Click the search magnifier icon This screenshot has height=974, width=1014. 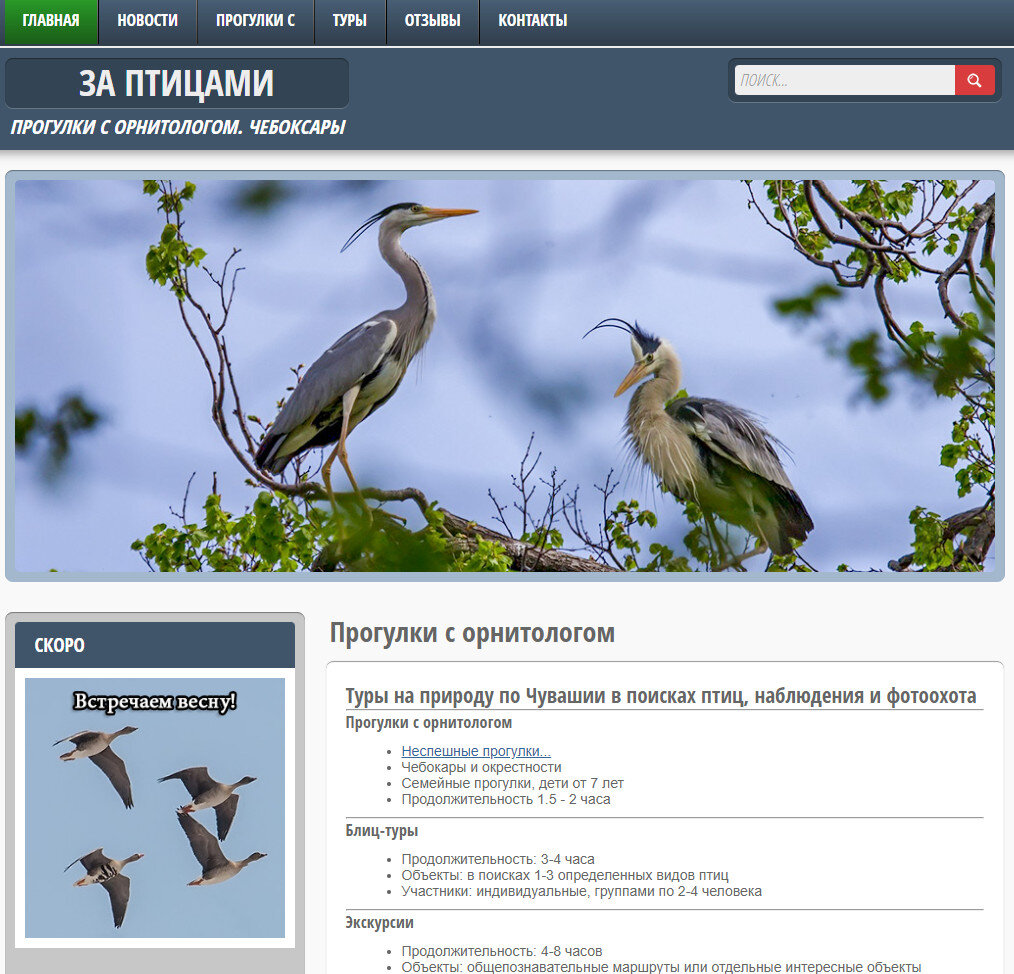(x=975, y=80)
